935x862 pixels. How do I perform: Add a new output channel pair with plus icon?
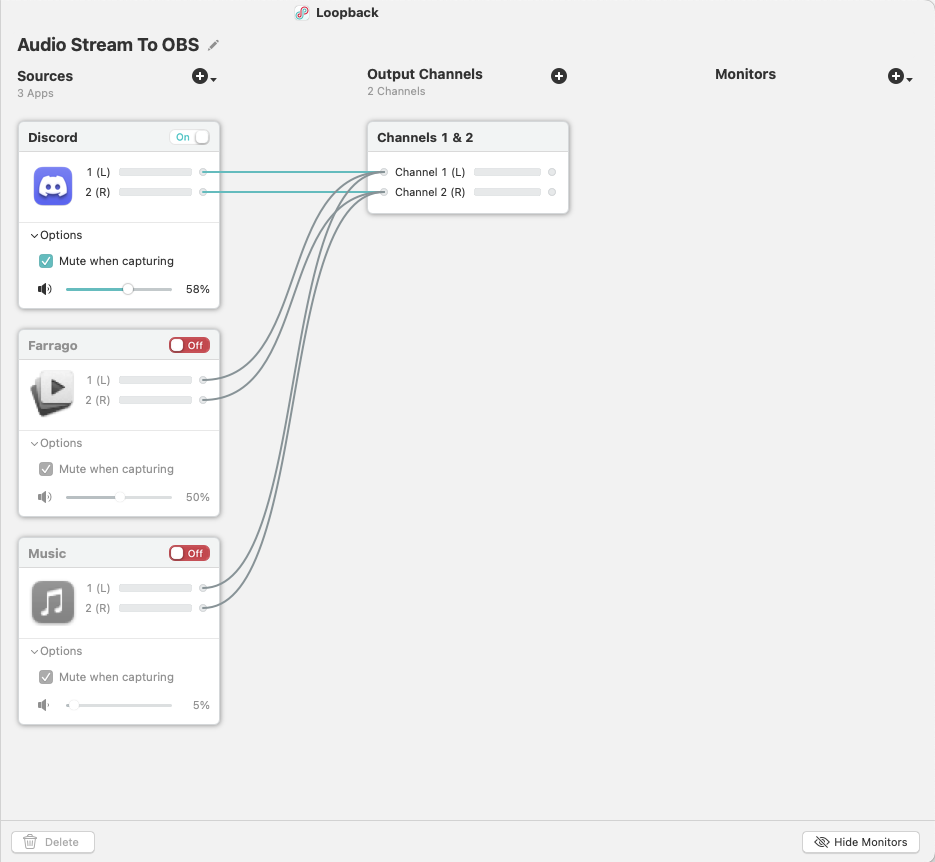point(559,76)
